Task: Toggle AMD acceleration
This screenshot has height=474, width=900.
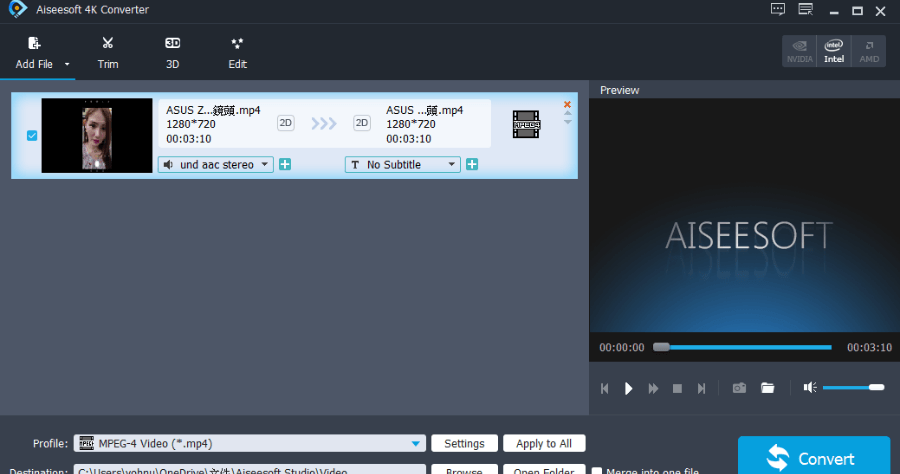Action: tap(868, 51)
